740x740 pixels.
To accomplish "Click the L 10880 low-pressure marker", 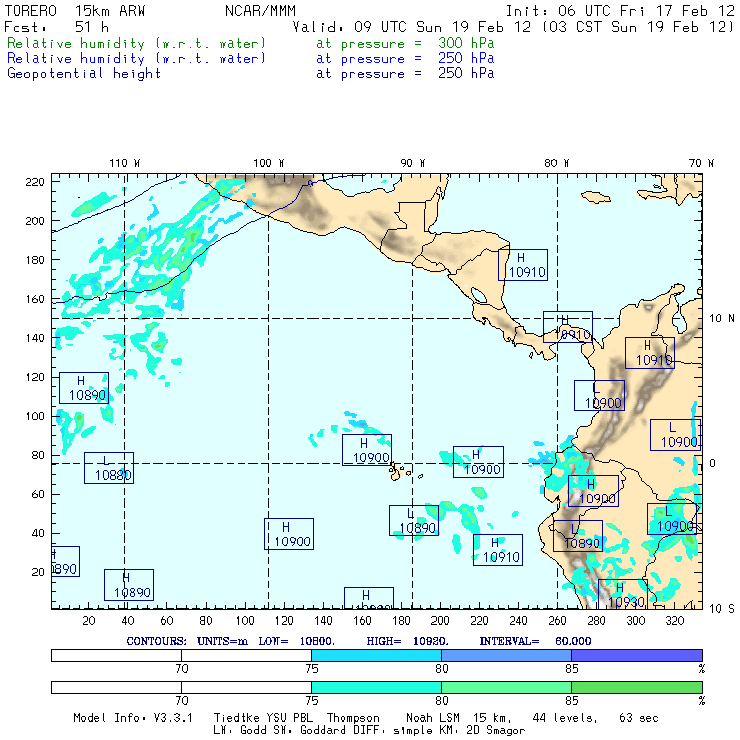I will pos(108,468).
